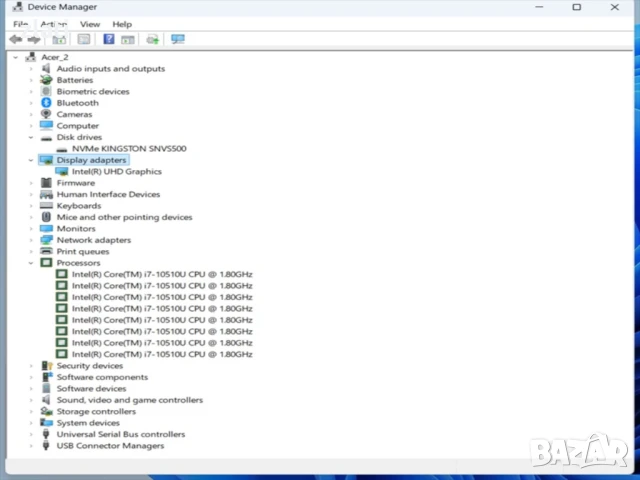Screen dimensions: 640x480
Task: Collapse the Disk drives category
Action: (x=31, y=137)
